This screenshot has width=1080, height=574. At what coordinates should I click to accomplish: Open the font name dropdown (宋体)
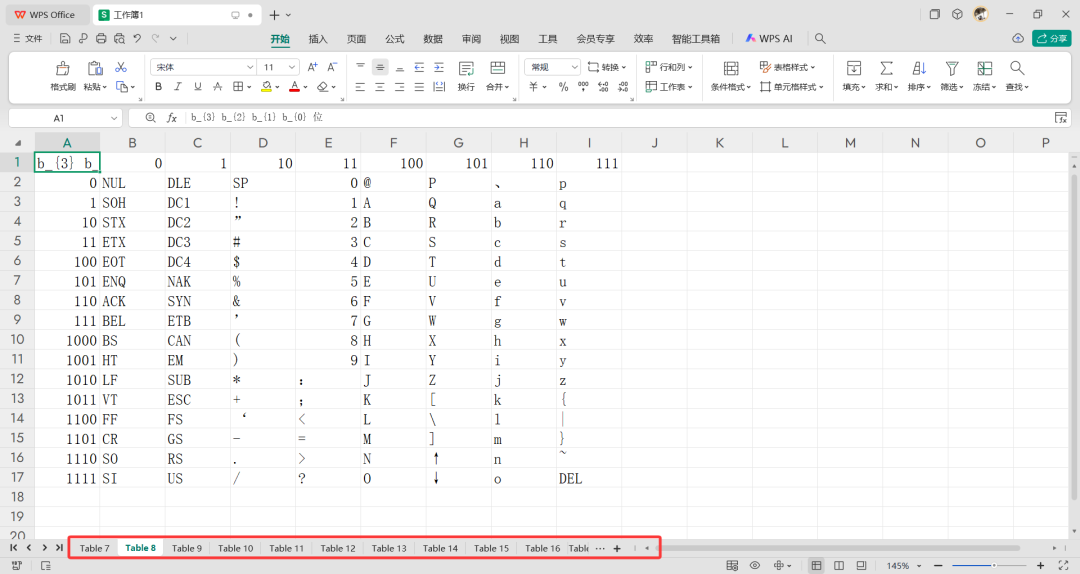click(203, 67)
